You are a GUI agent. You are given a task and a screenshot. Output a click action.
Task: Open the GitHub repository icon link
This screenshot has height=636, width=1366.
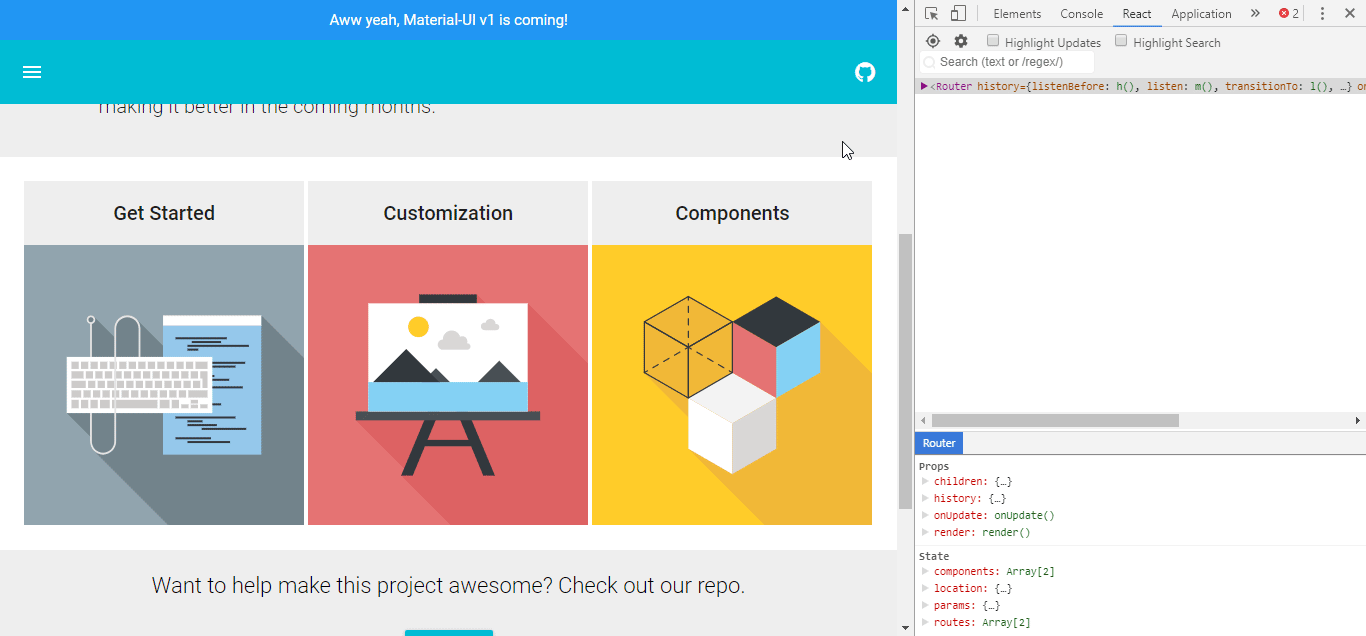pyautogui.click(x=865, y=72)
